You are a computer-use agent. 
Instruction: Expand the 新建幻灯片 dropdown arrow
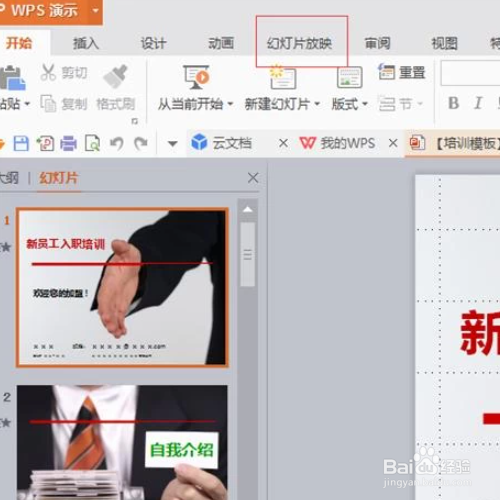tap(317, 104)
